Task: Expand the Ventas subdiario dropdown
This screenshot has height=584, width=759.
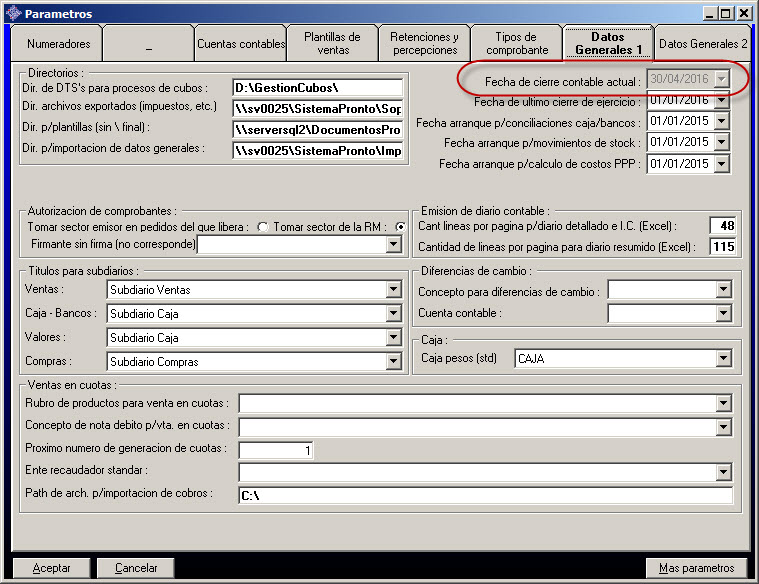Action: (x=393, y=290)
